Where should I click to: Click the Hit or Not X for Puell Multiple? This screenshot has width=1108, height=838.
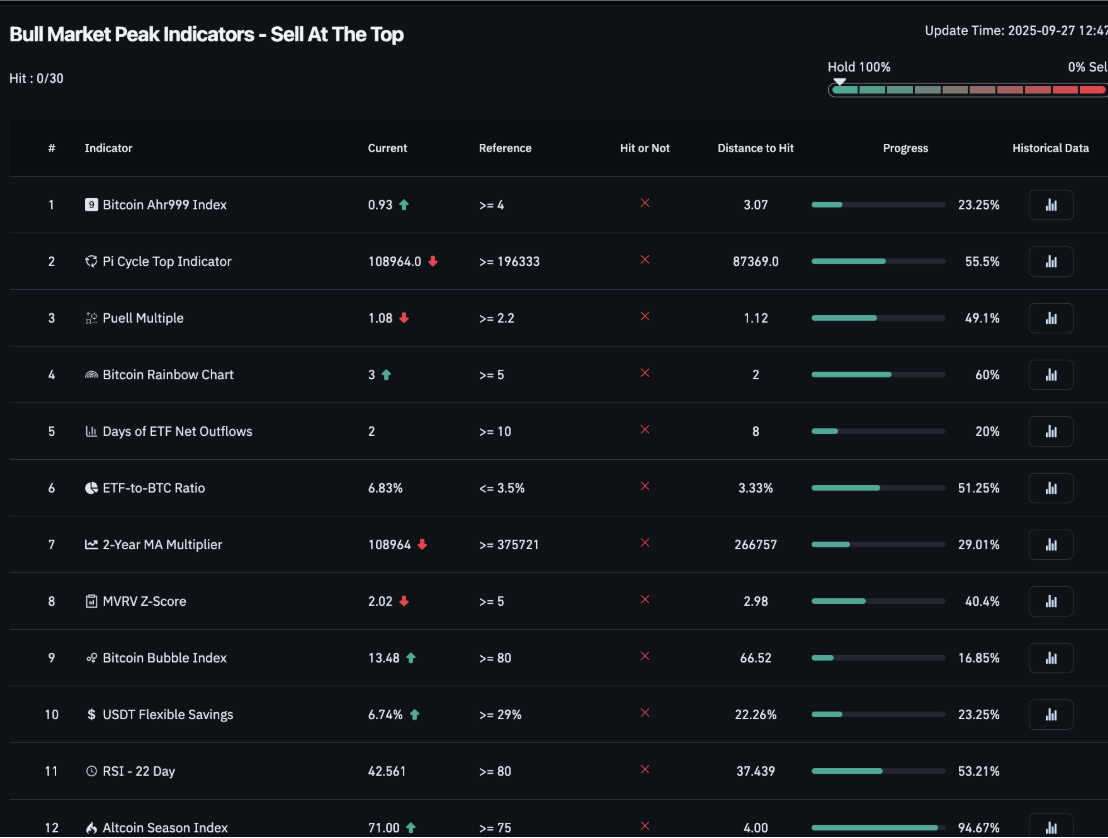pyautogui.click(x=645, y=317)
